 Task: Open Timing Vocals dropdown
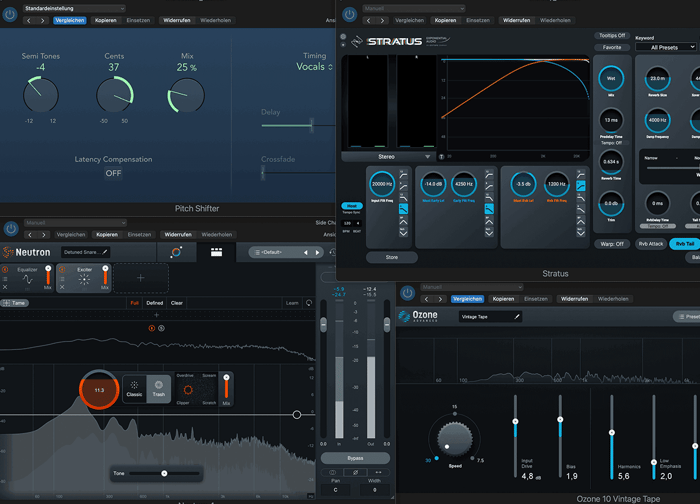click(314, 67)
